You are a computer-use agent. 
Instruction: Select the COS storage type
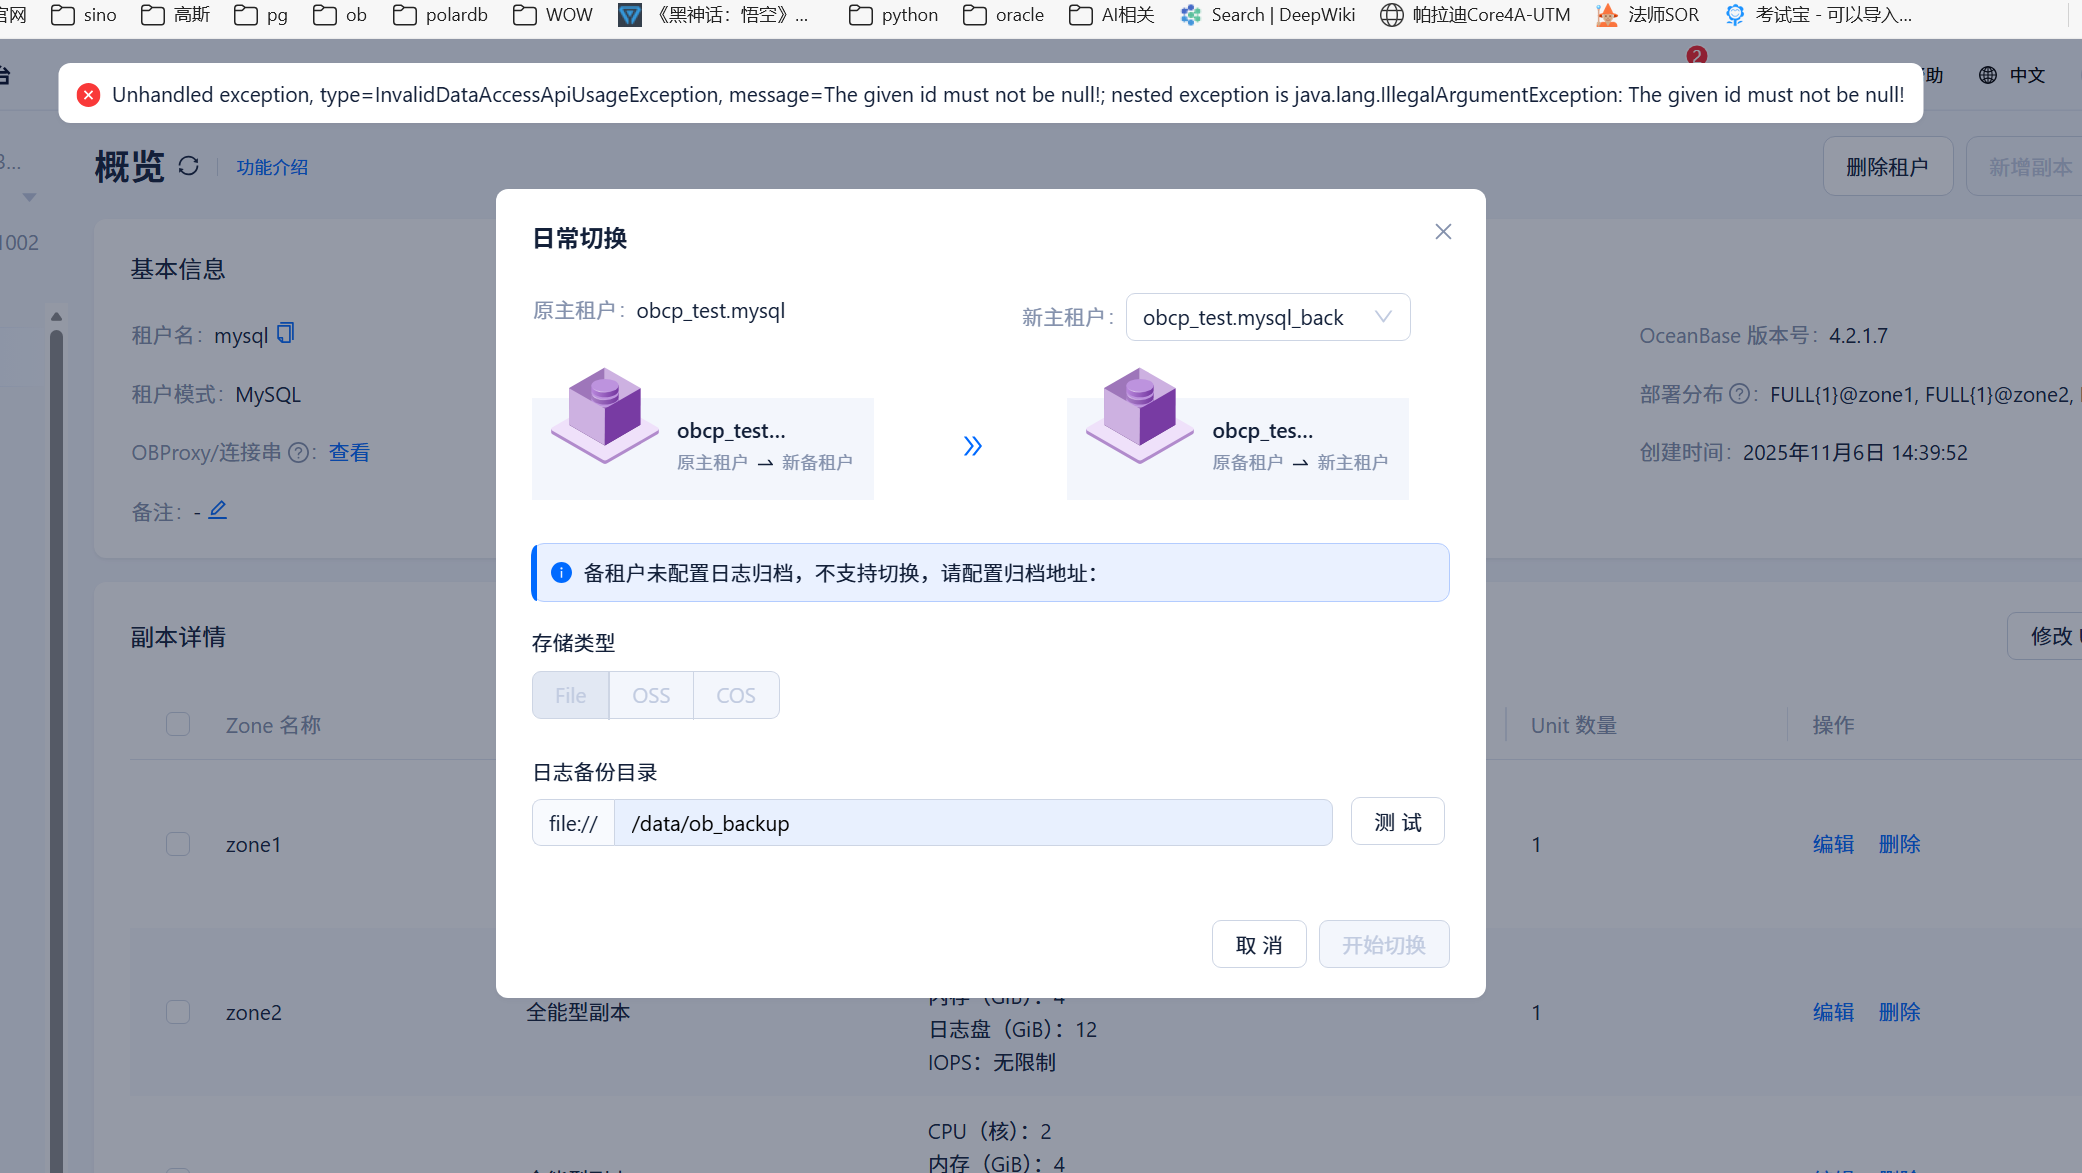coord(736,695)
